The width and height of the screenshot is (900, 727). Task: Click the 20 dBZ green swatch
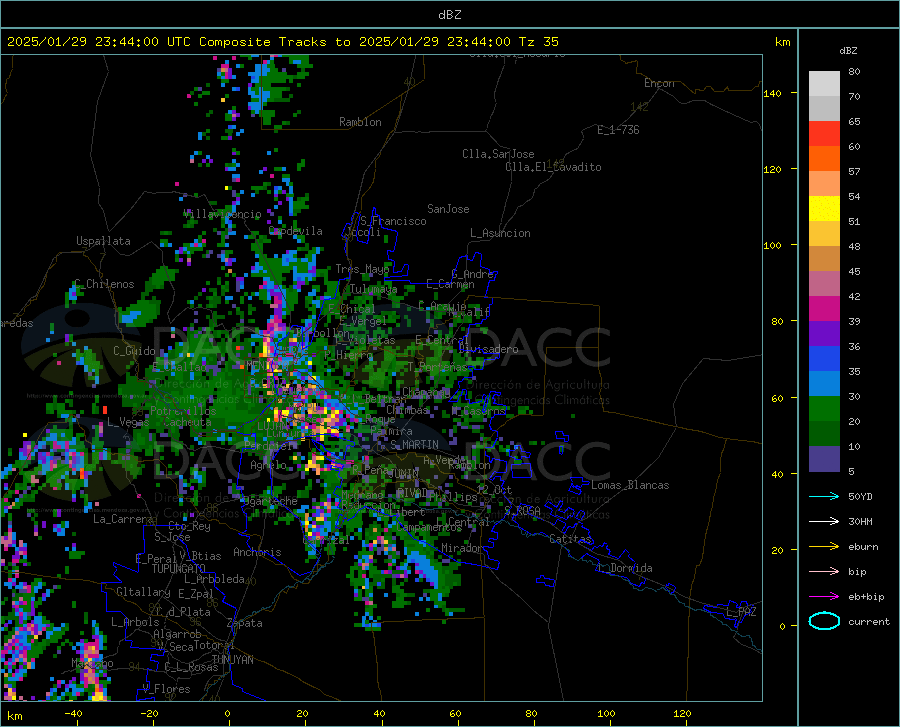[824, 409]
